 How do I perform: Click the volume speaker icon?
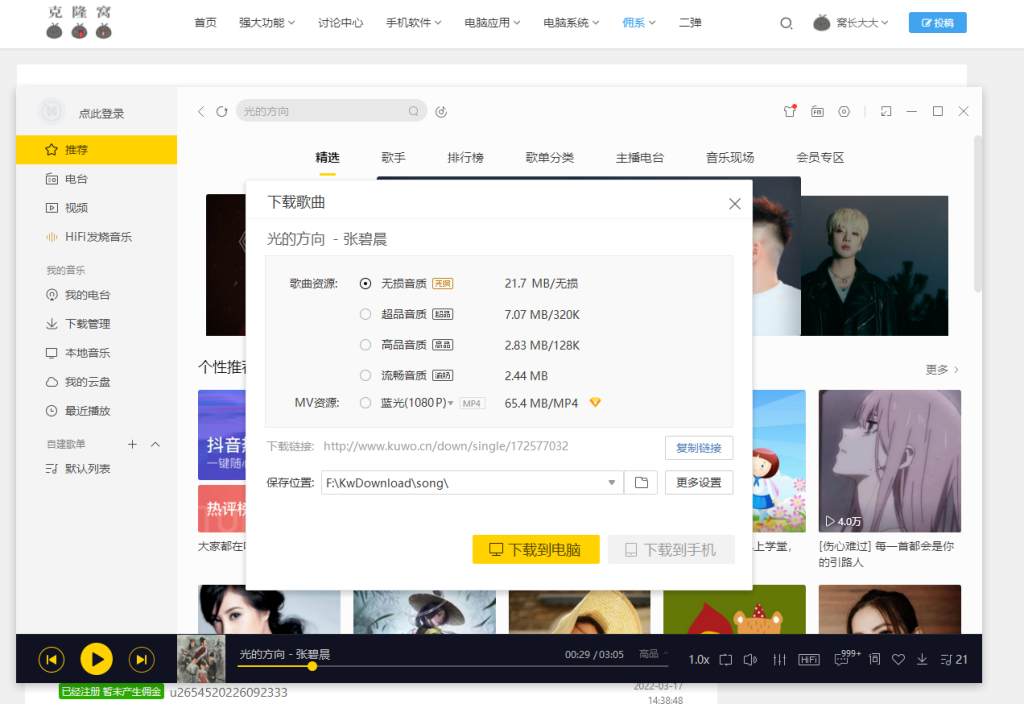click(x=750, y=660)
